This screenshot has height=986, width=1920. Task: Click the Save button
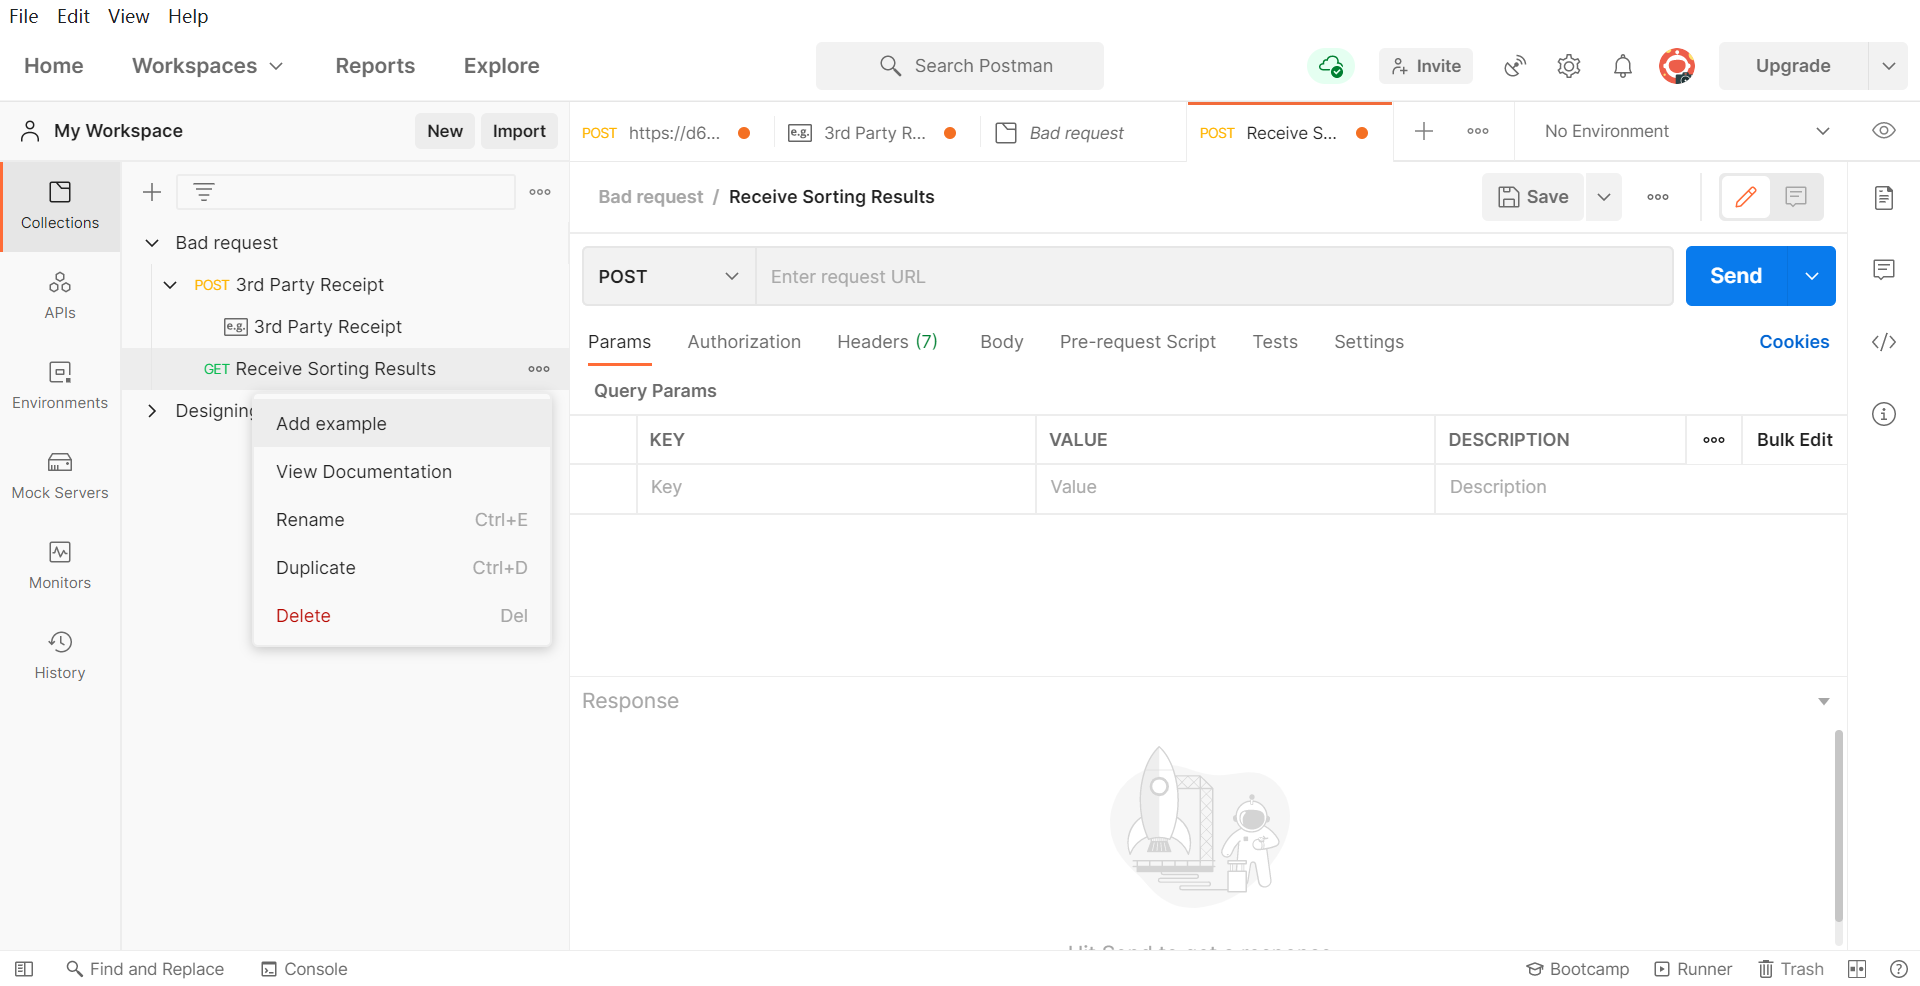coord(1533,197)
